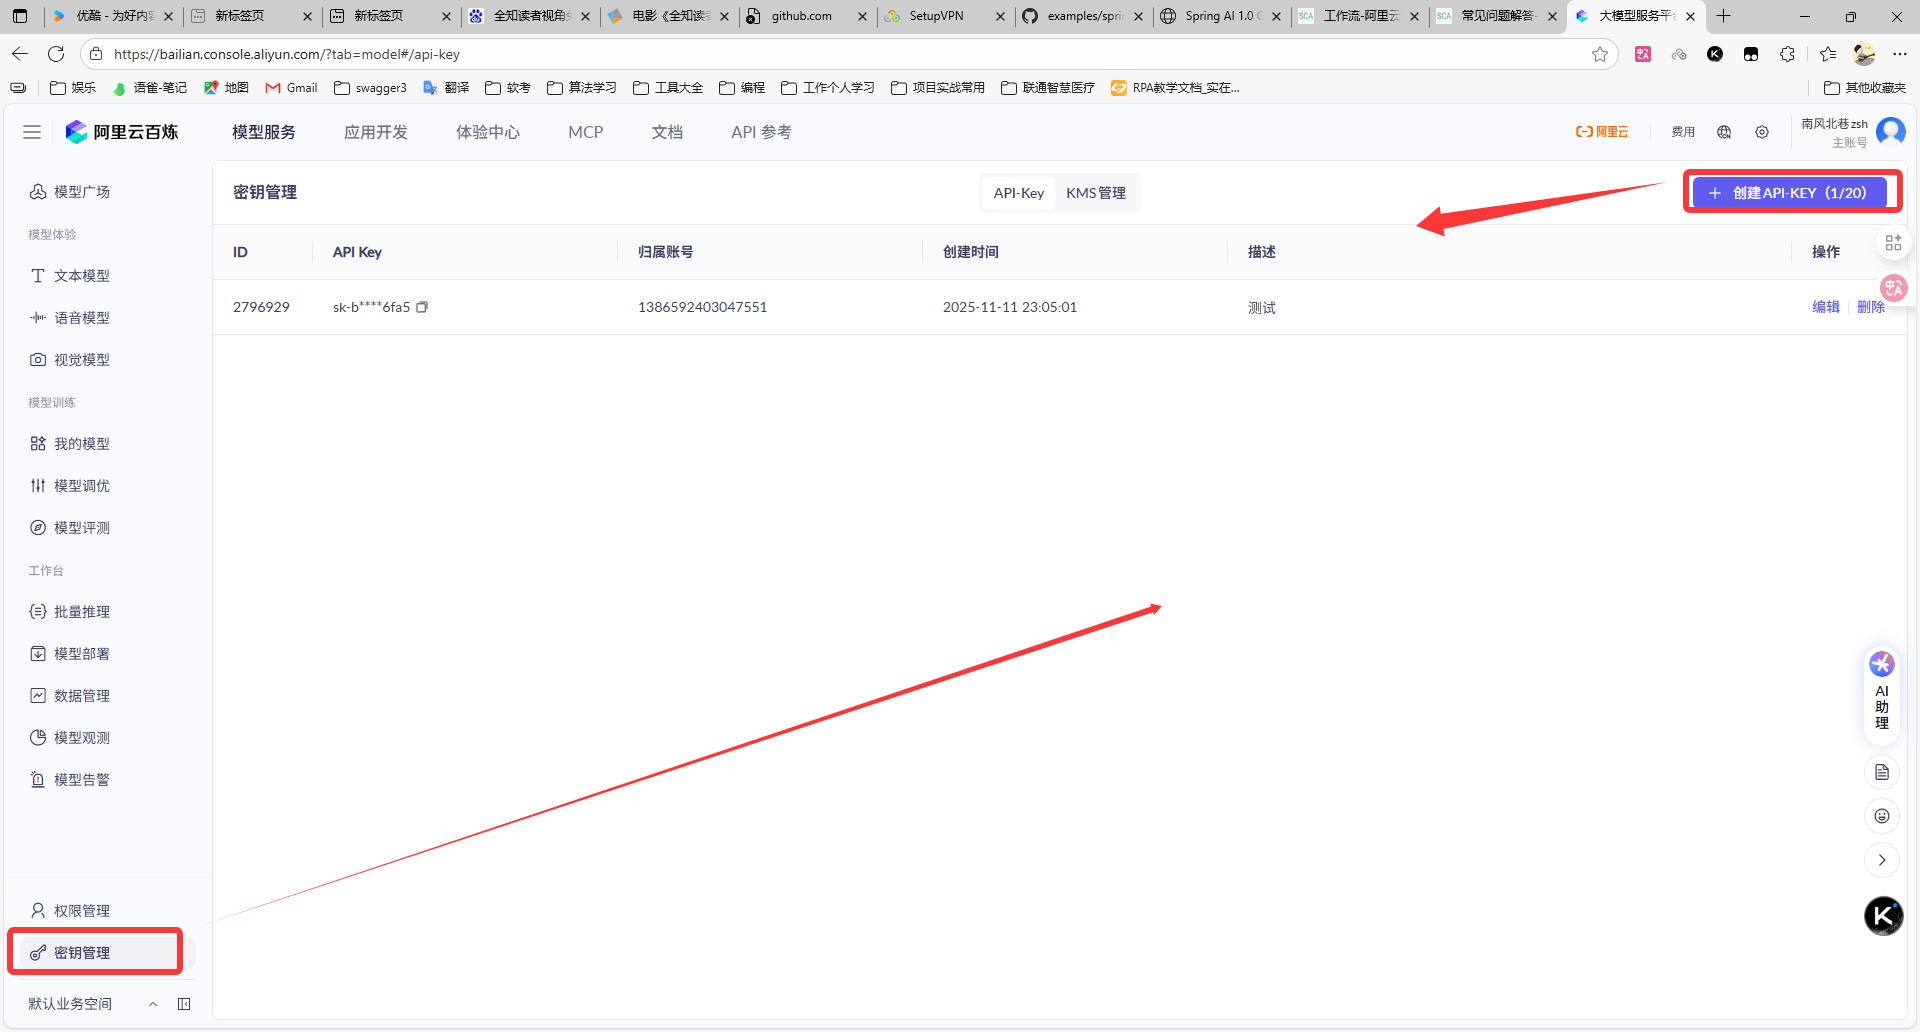Switch to the Spring AI 1.0 browser tab
This screenshot has width=1920, height=1032.
tap(1220, 16)
